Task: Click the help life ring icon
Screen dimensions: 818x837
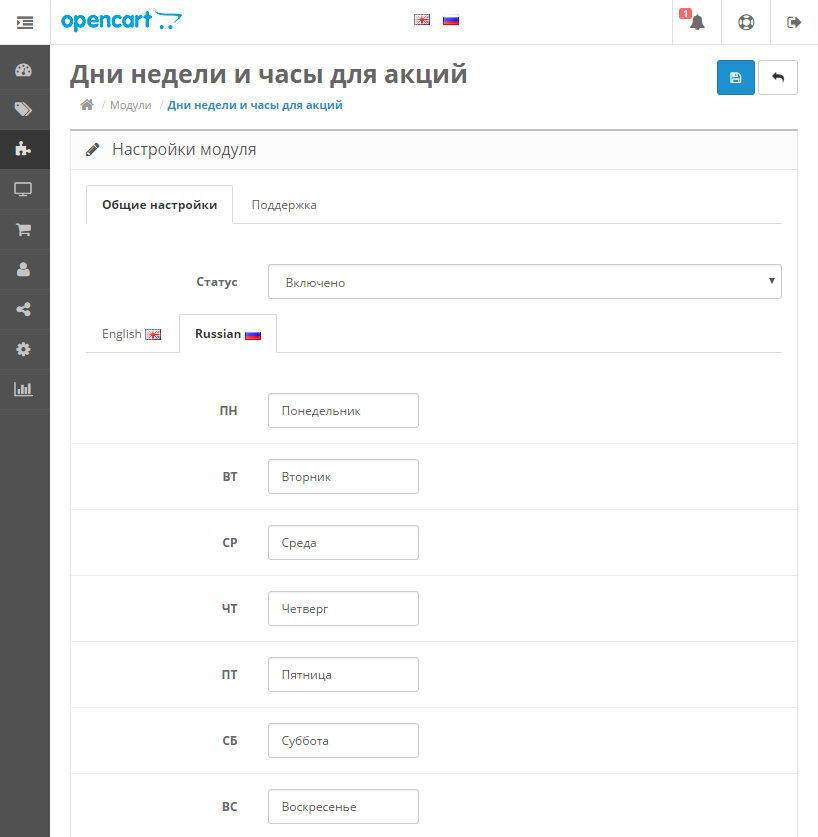Action: 746,22
